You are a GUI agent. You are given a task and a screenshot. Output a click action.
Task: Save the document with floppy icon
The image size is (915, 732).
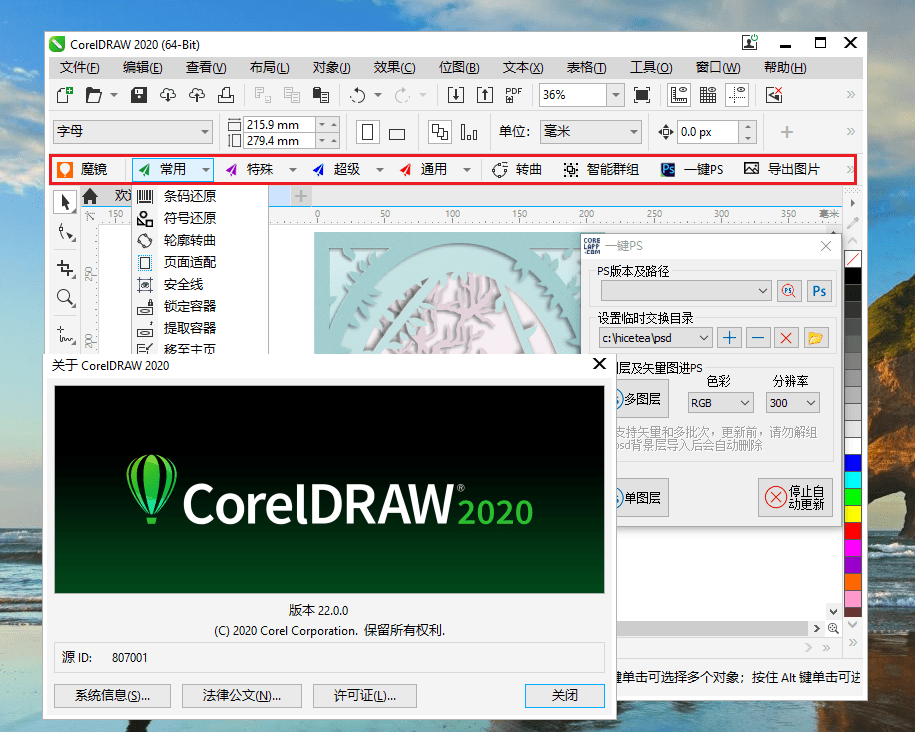coord(139,95)
